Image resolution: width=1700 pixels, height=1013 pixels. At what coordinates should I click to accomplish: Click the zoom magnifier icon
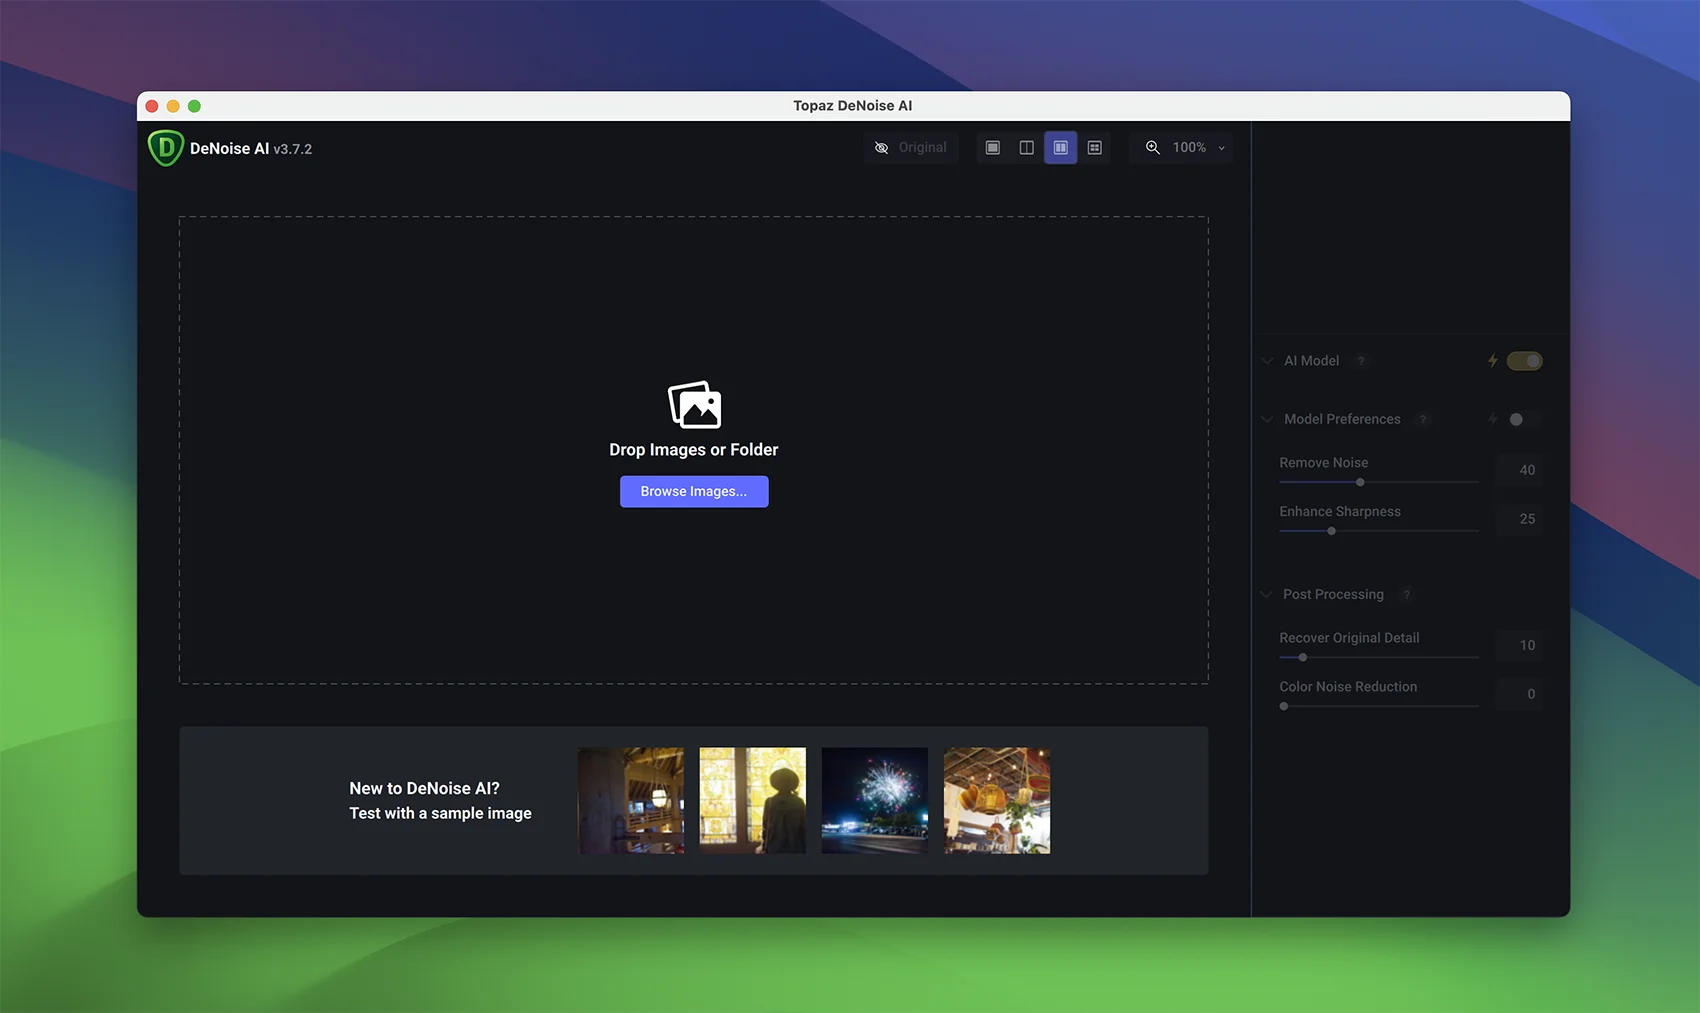click(1153, 148)
